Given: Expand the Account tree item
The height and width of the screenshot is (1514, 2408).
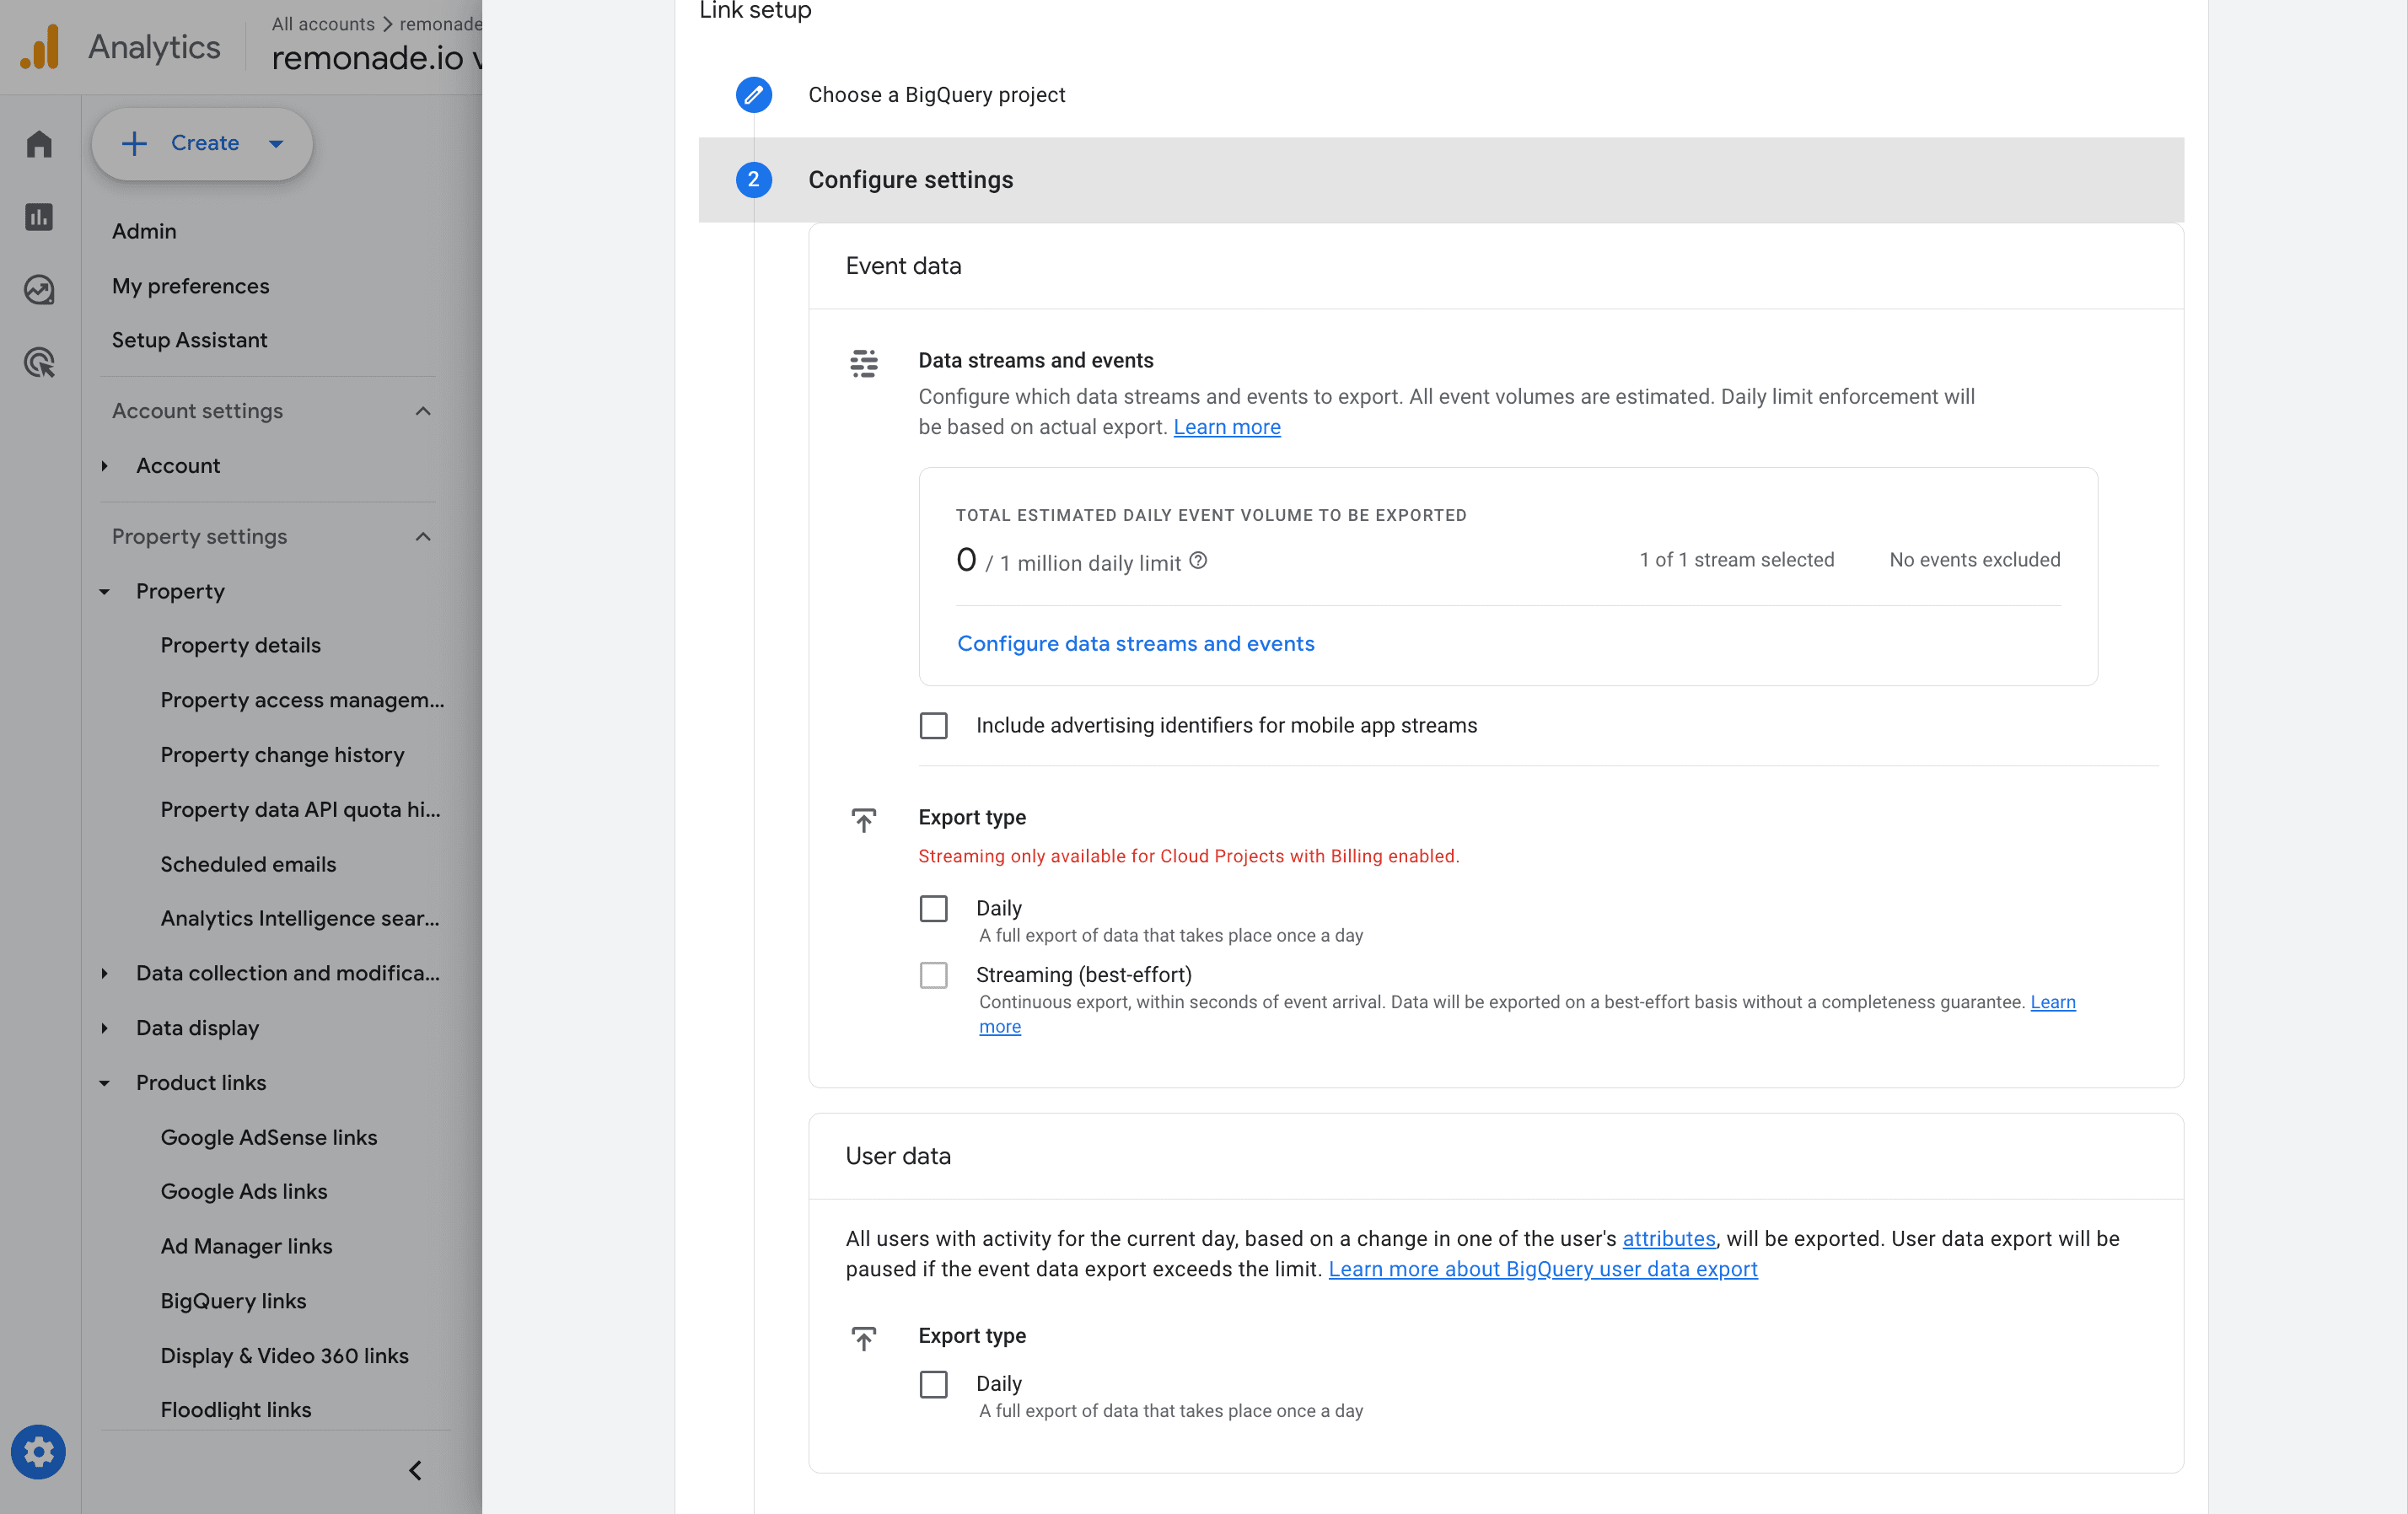Looking at the screenshot, I should [x=104, y=466].
